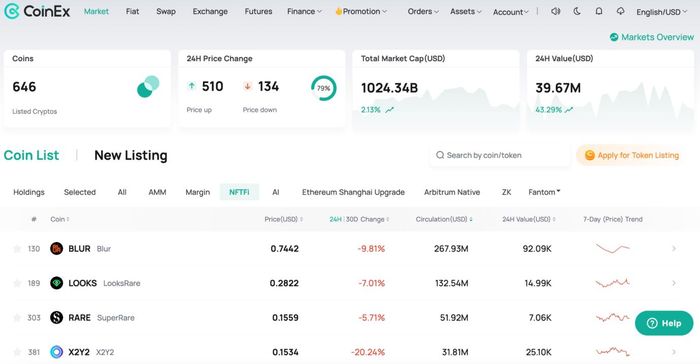
Task: Click the BLUR 7-day trend chart
Action: coord(612,248)
